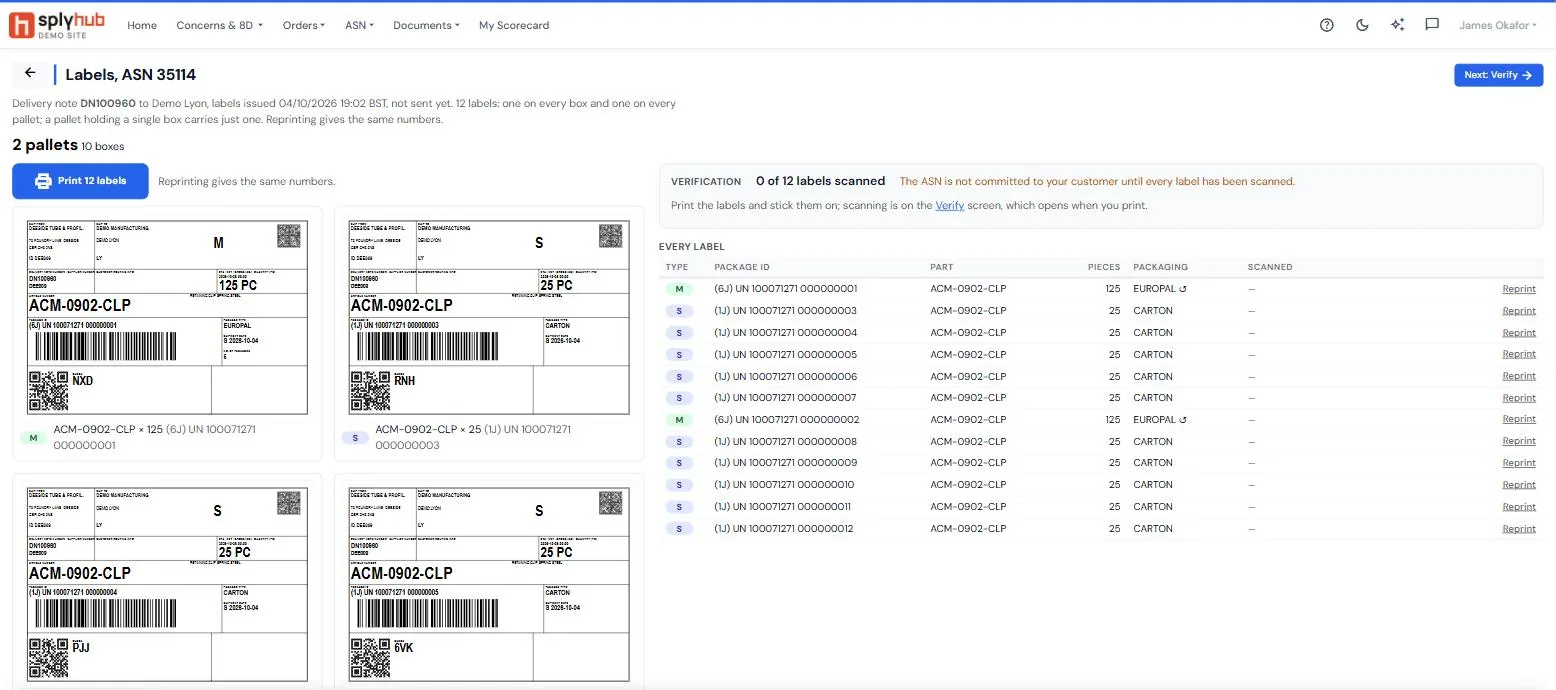Open the help question-mark icon
The height and width of the screenshot is (690, 1556).
click(1327, 25)
